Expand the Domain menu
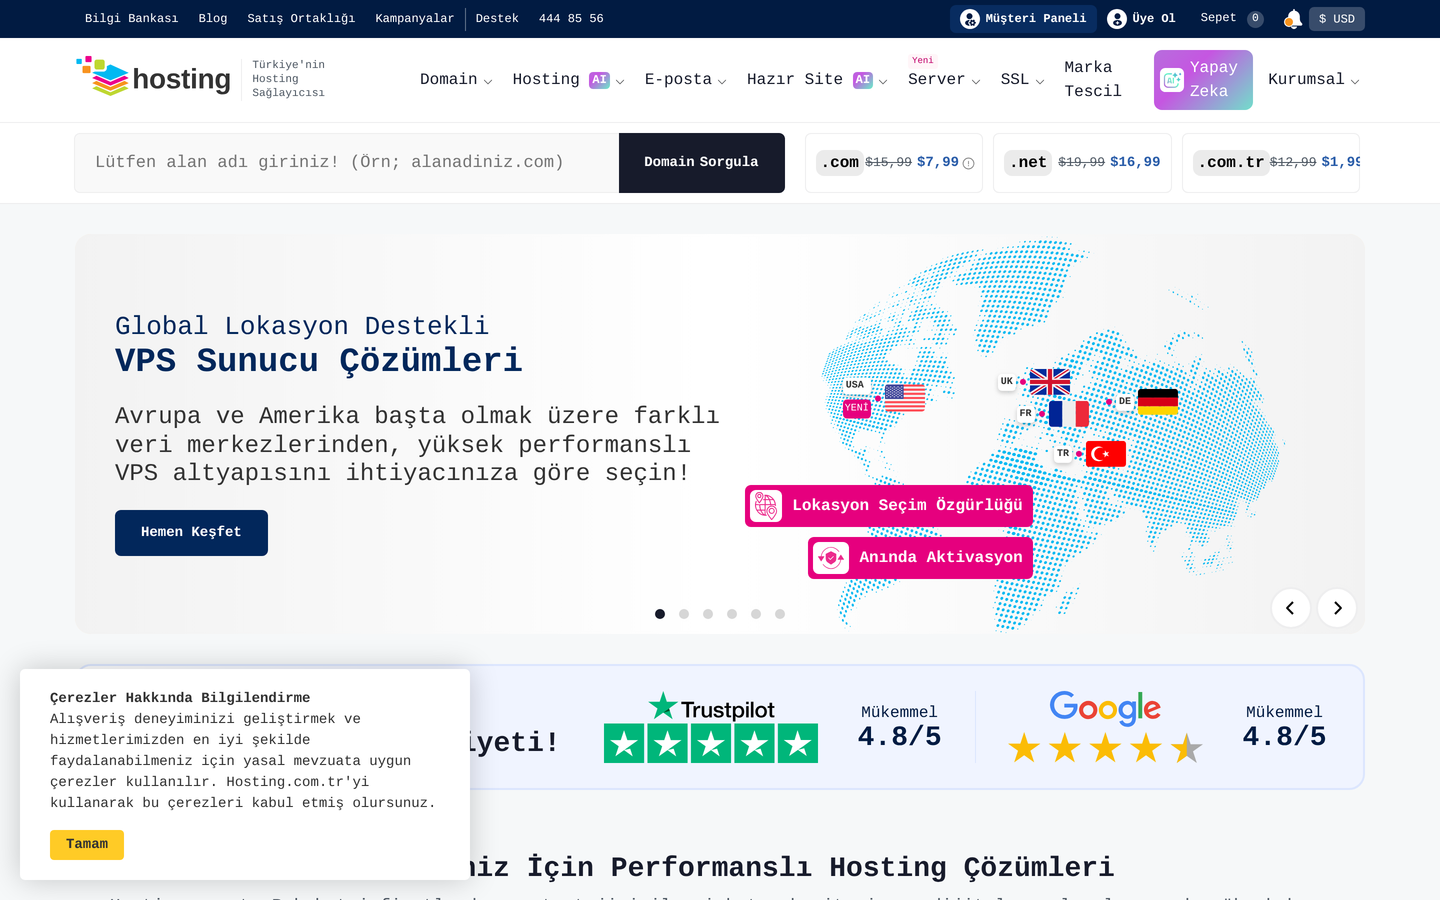Viewport: 1440px width, 900px height. tap(456, 79)
